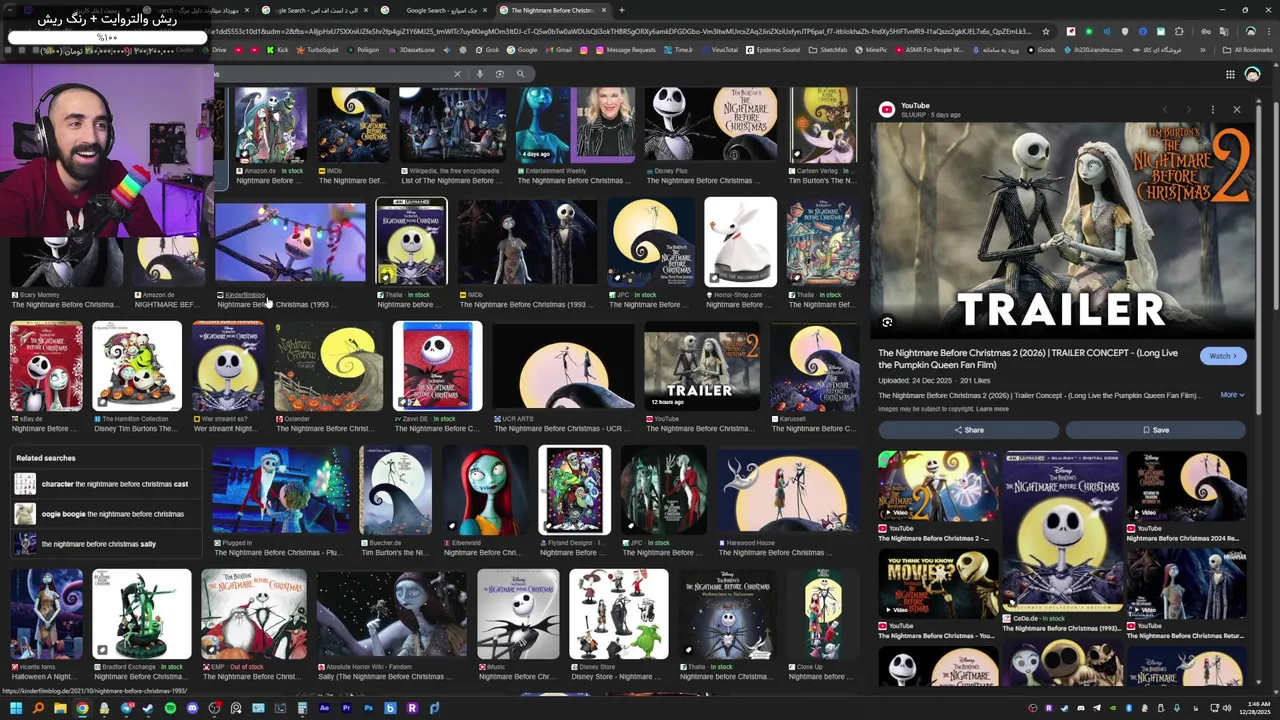Open the Google apps grid
The height and width of the screenshot is (720, 1280).
coord(1230,74)
